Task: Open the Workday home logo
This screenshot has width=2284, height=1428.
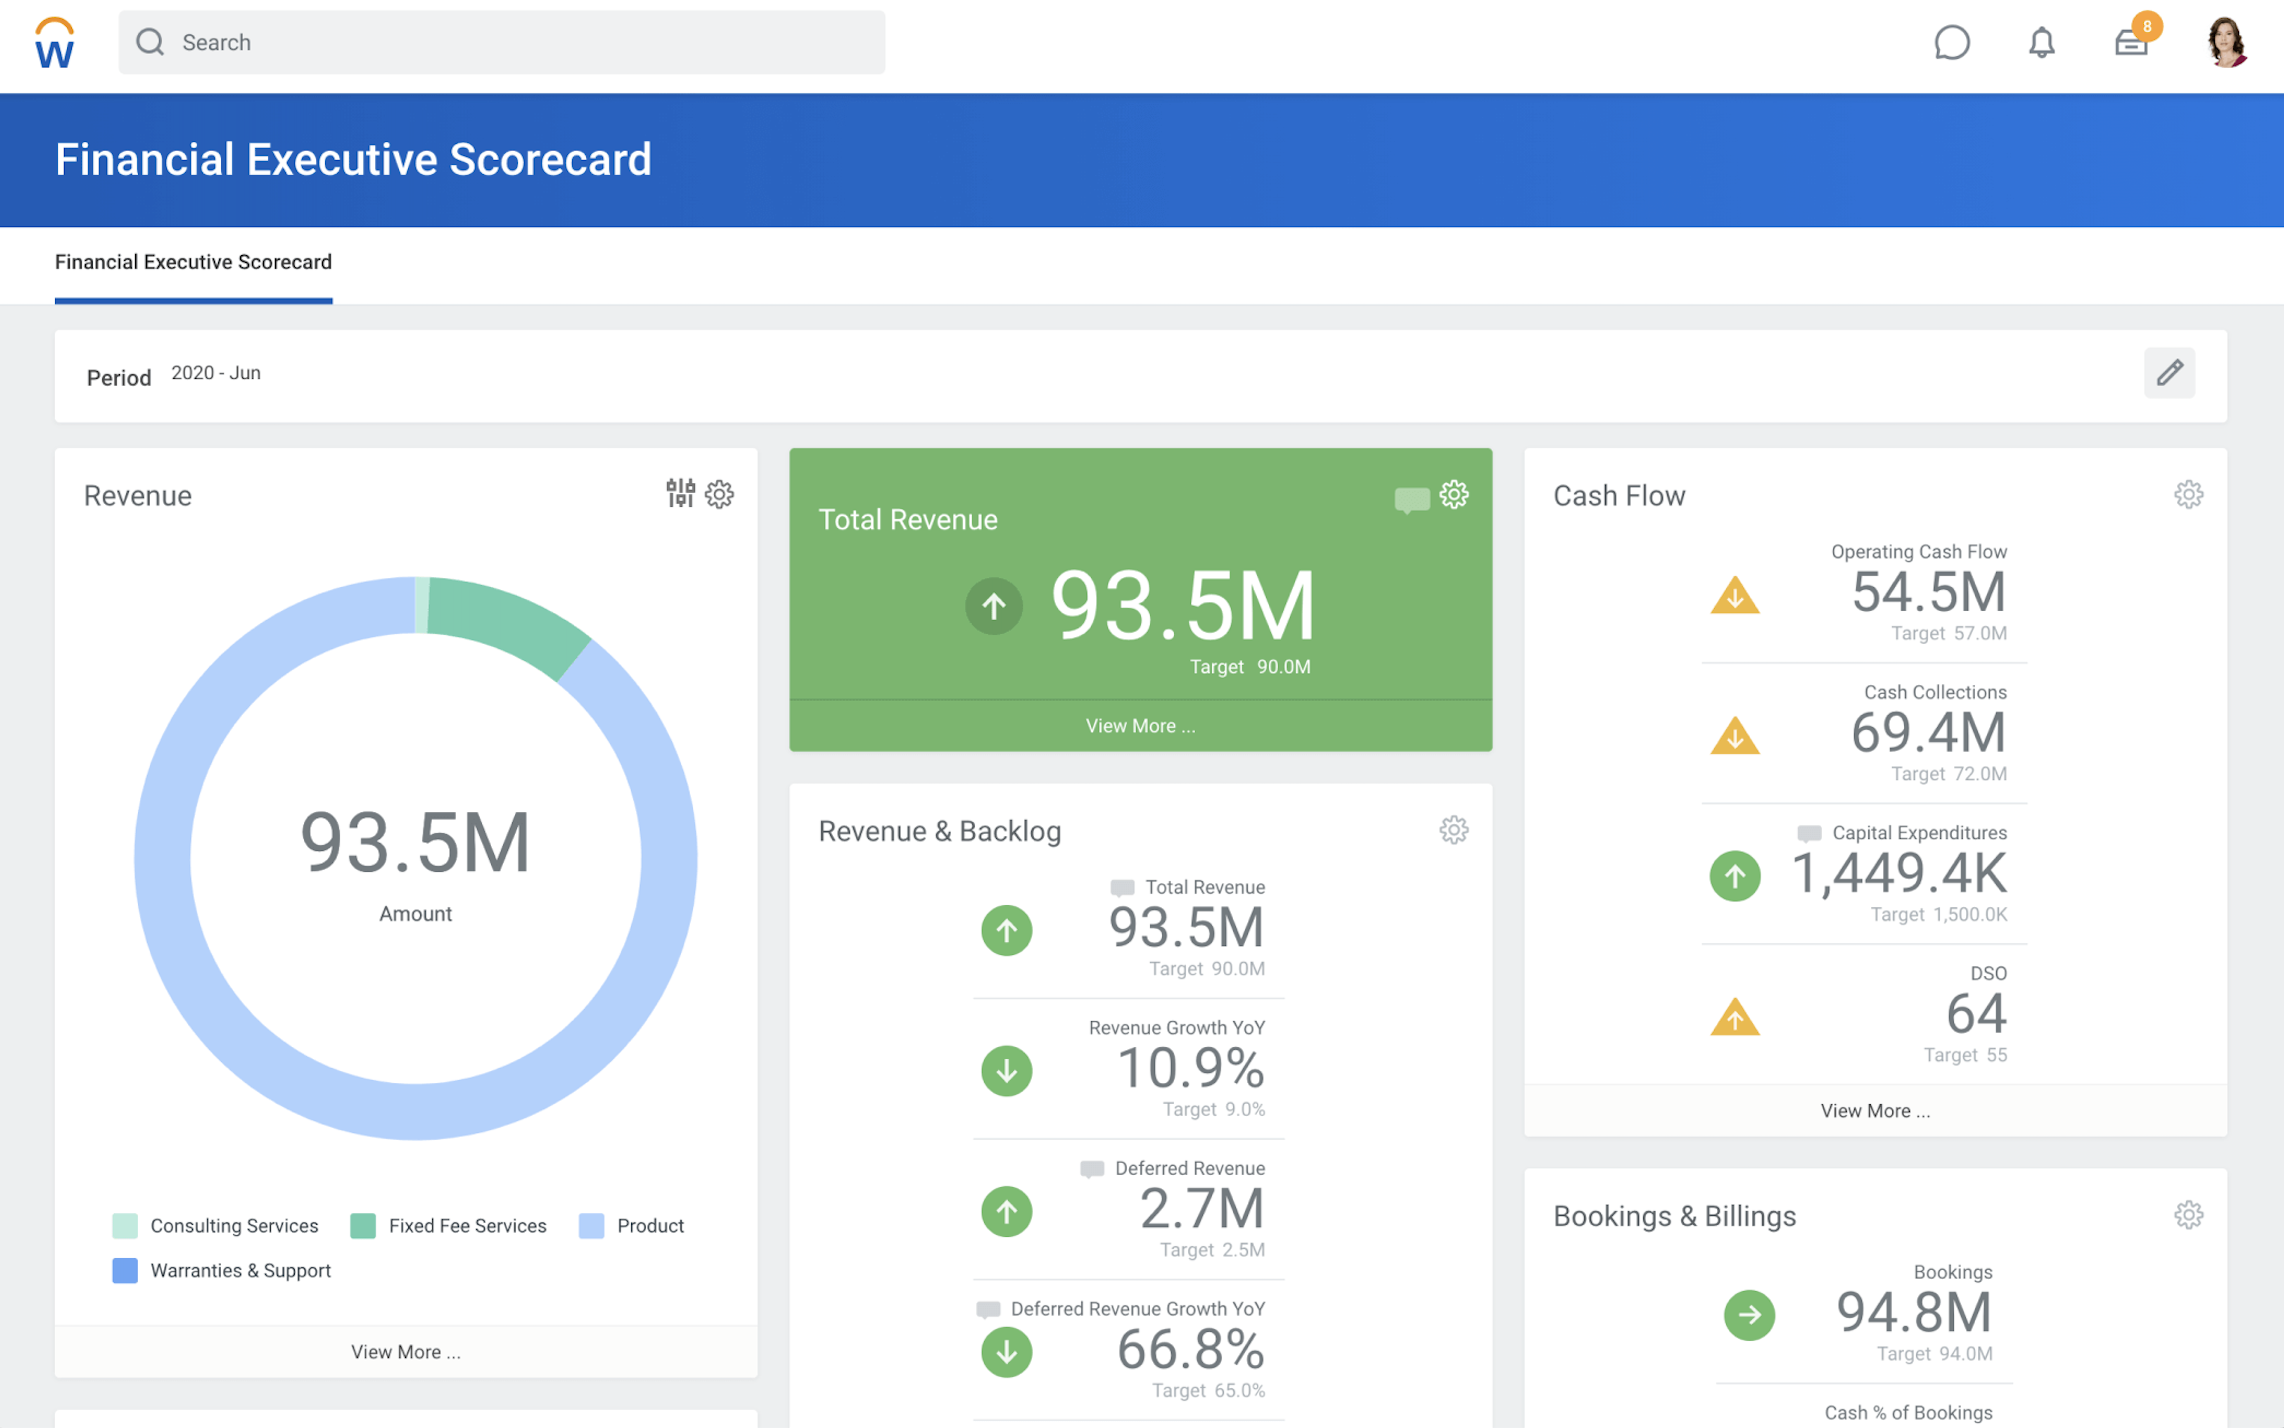Action: pos(54,43)
